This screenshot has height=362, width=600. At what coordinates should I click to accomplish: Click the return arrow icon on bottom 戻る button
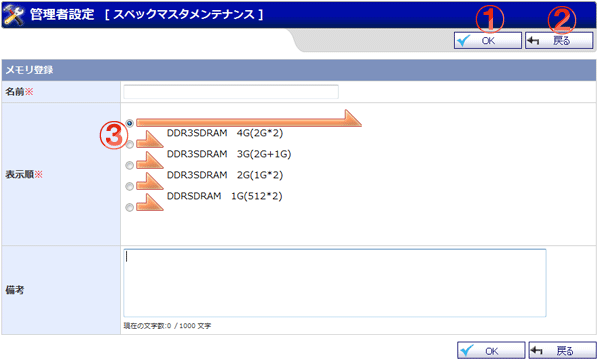point(537,351)
